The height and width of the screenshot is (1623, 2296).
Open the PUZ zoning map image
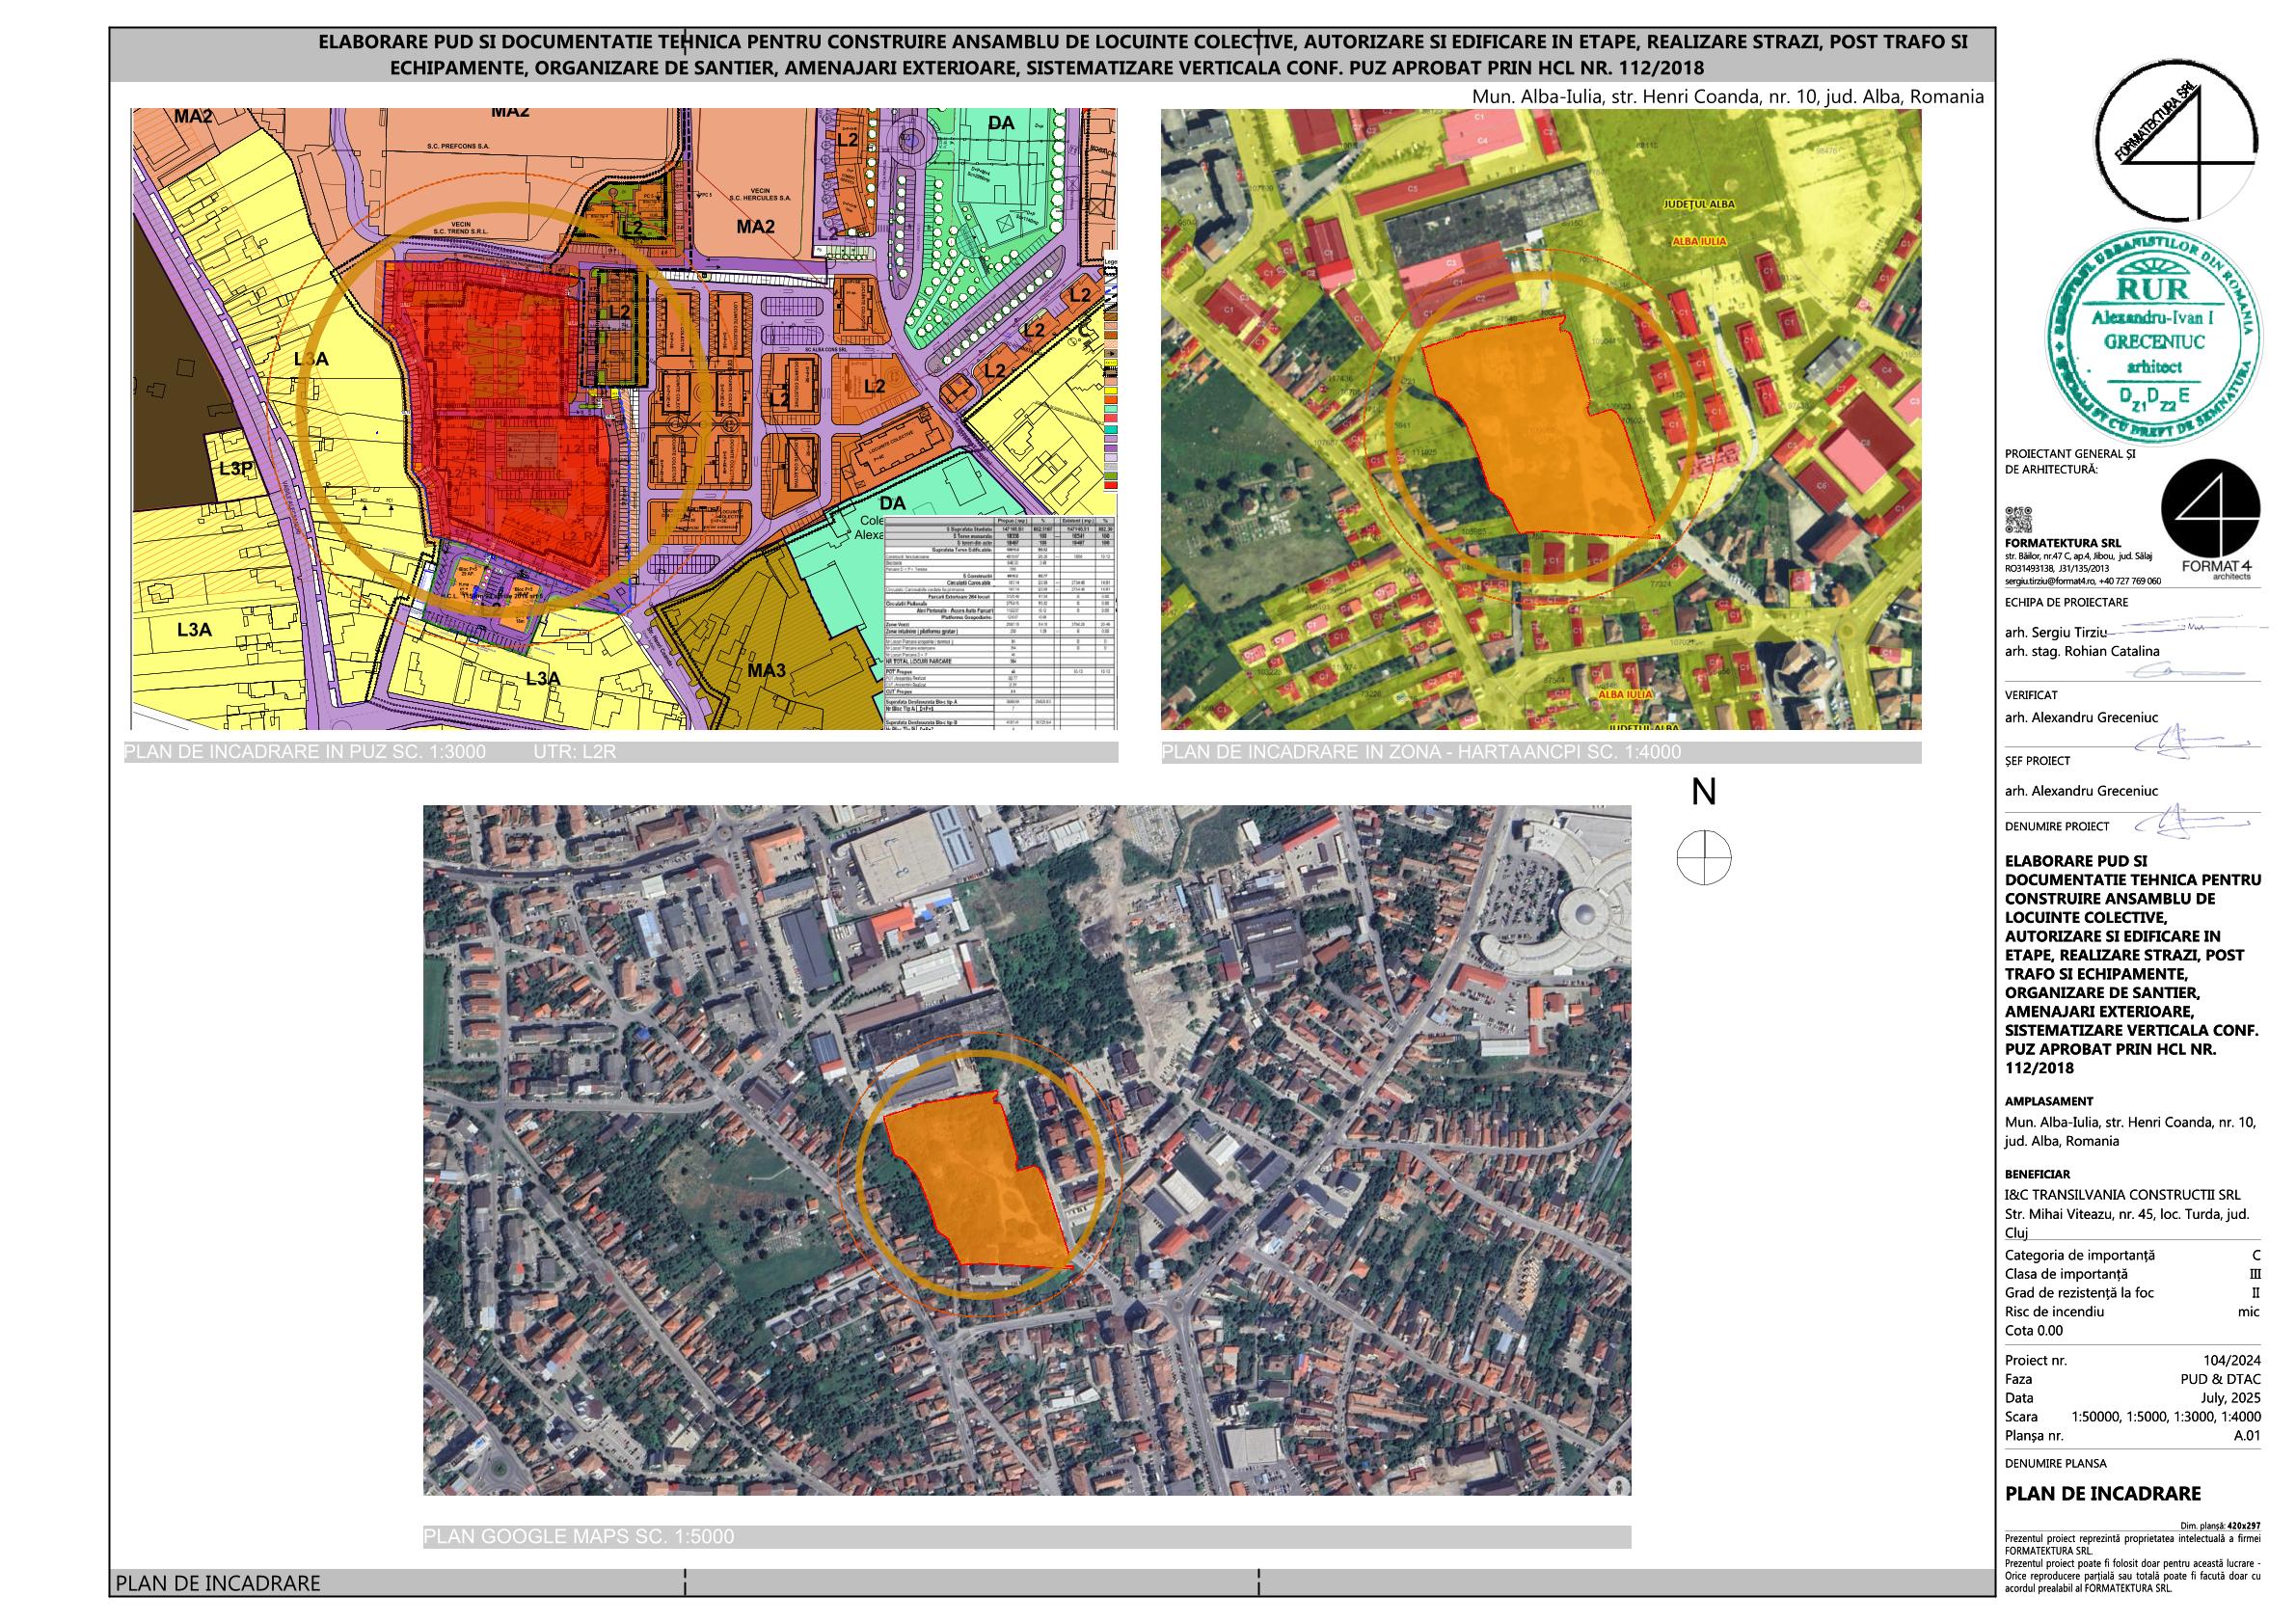click(x=624, y=418)
